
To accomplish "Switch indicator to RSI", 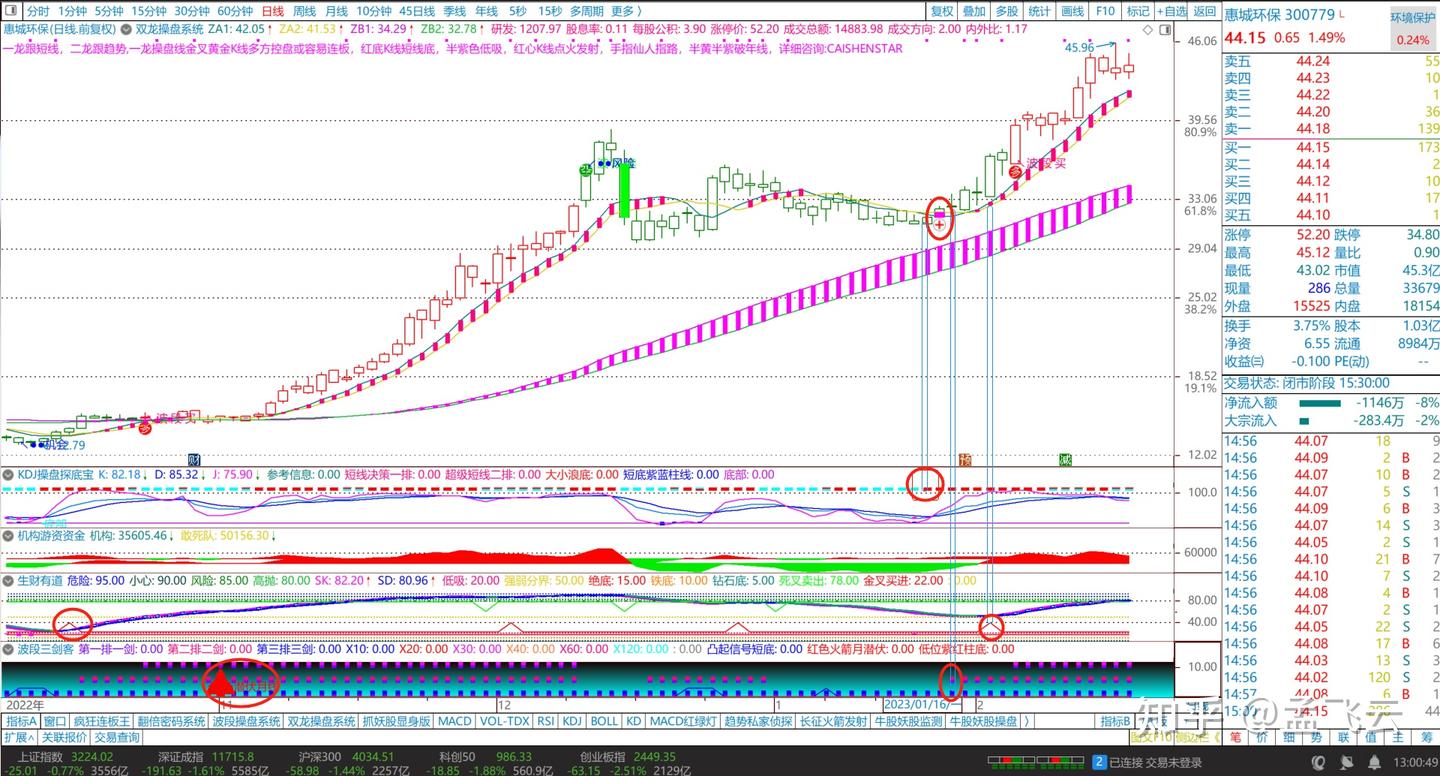I will (x=546, y=721).
